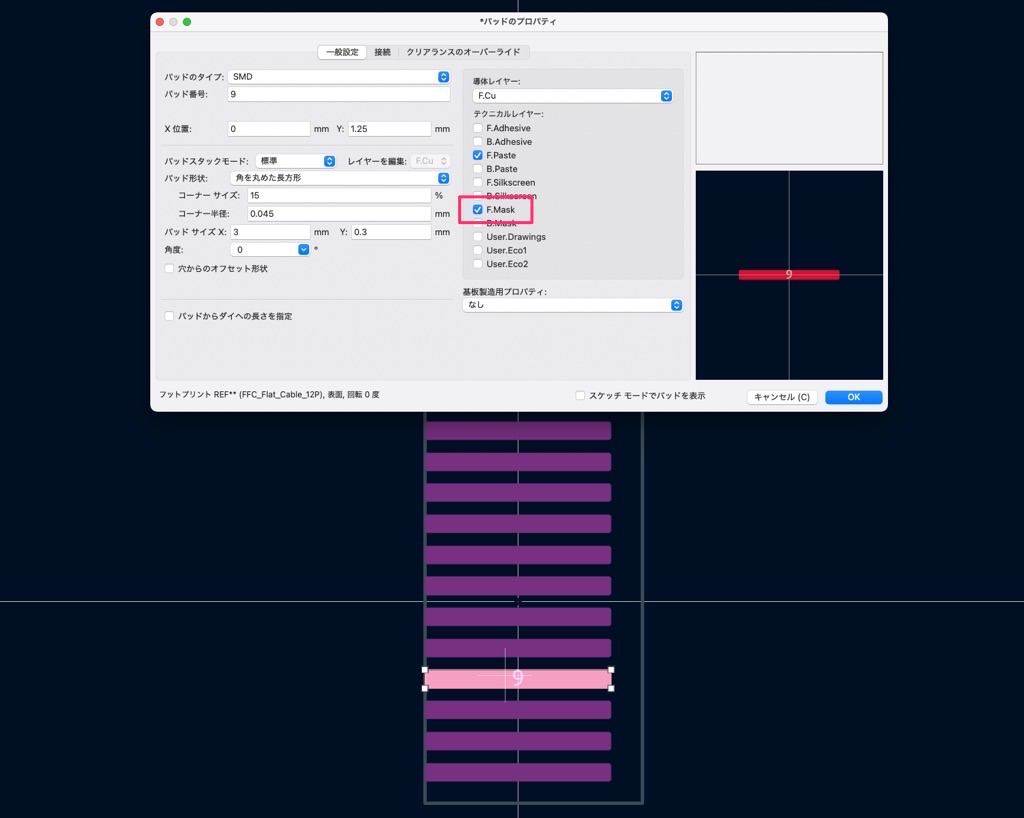Check the User.Drawings layer option
This screenshot has height=818, width=1024.
pyautogui.click(x=478, y=237)
